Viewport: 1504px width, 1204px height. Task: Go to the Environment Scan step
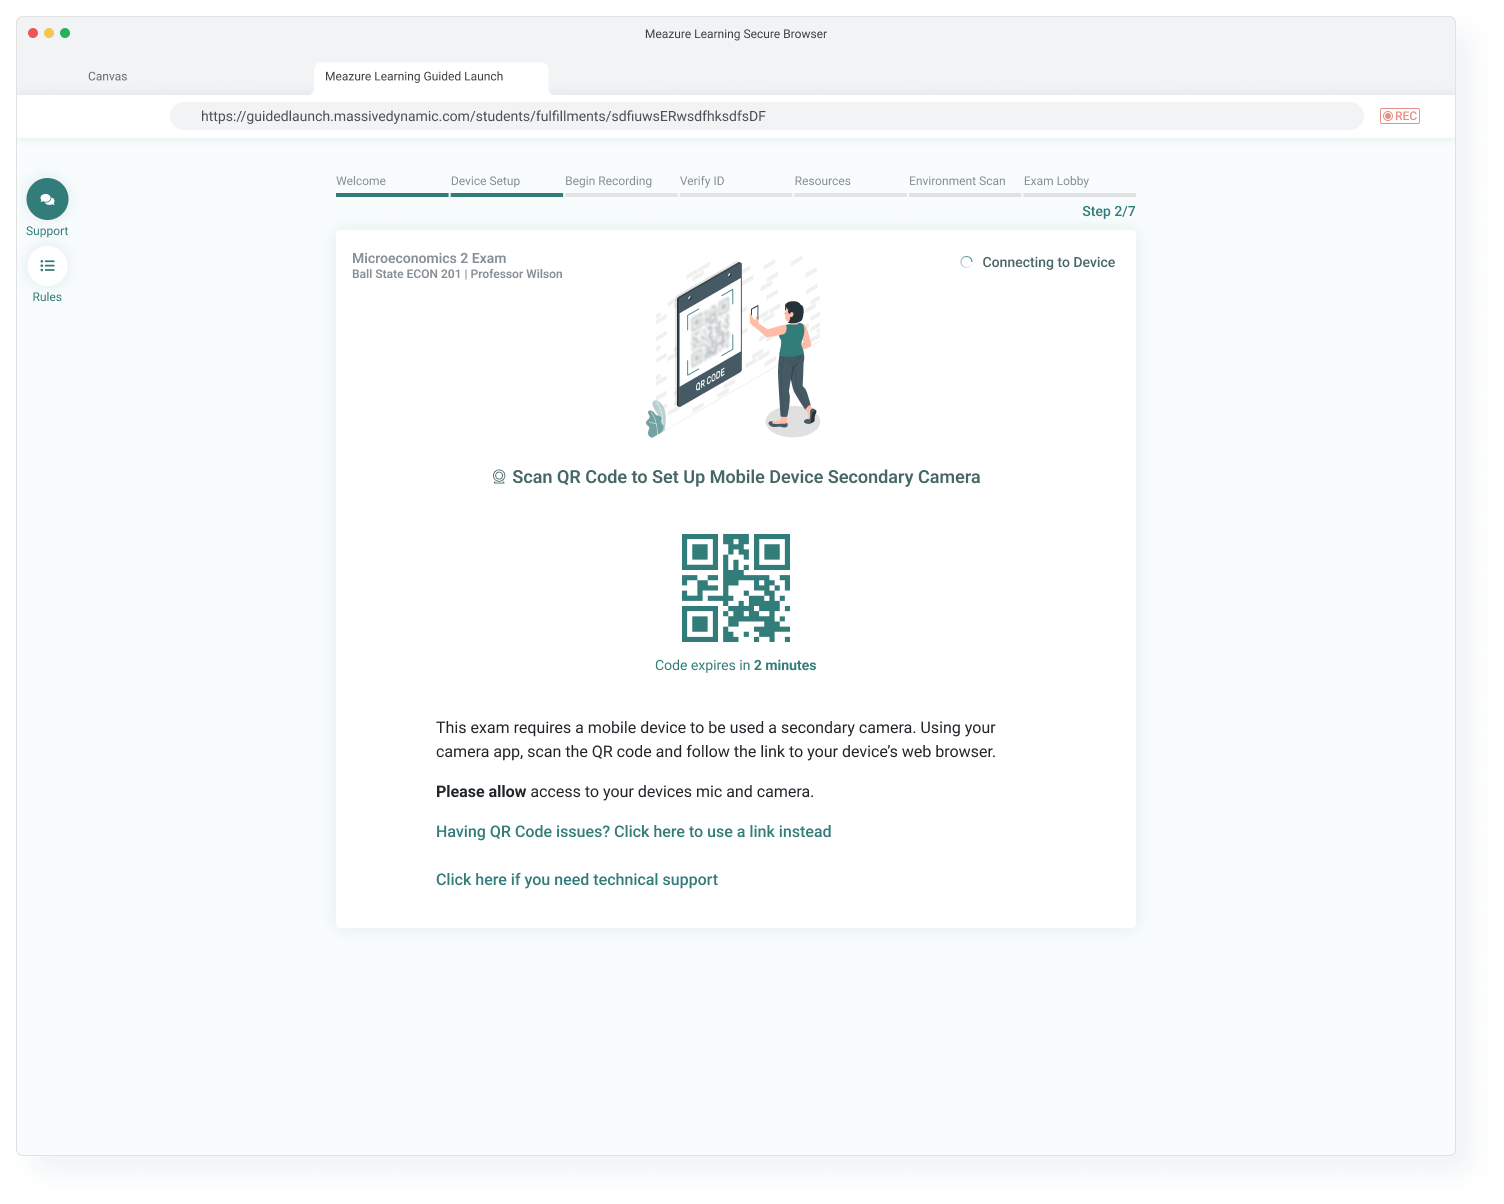(x=964, y=184)
